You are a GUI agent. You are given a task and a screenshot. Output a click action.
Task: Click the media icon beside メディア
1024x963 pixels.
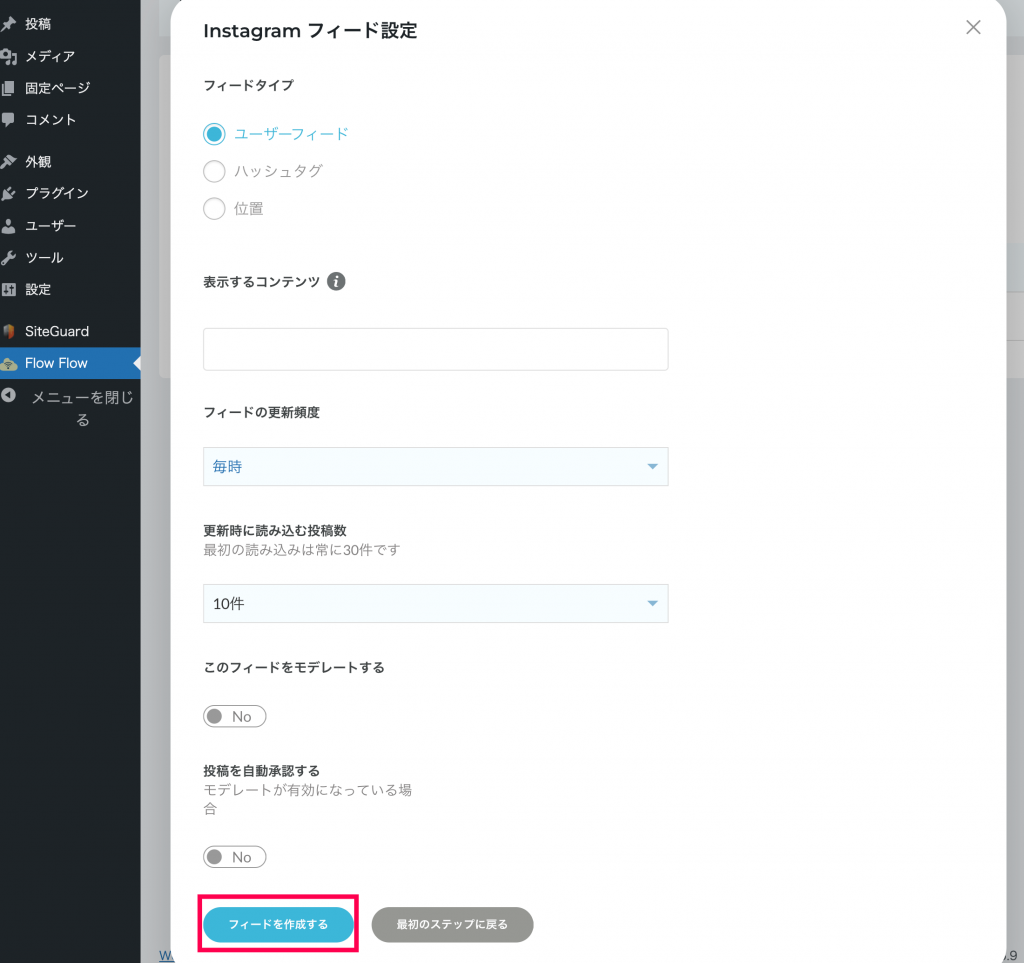[x=8, y=57]
